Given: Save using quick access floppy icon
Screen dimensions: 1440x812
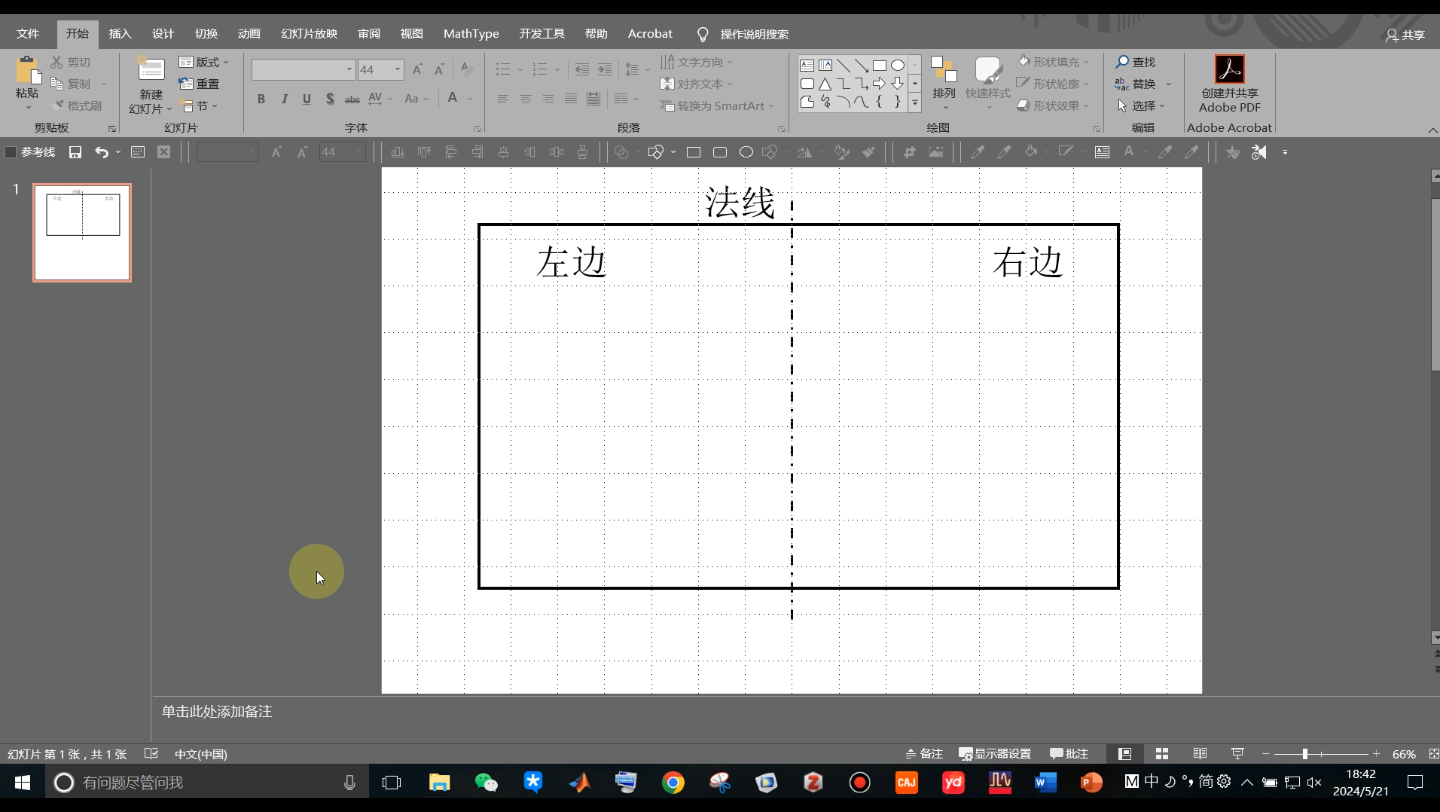Looking at the screenshot, I should pyautogui.click(x=75, y=152).
